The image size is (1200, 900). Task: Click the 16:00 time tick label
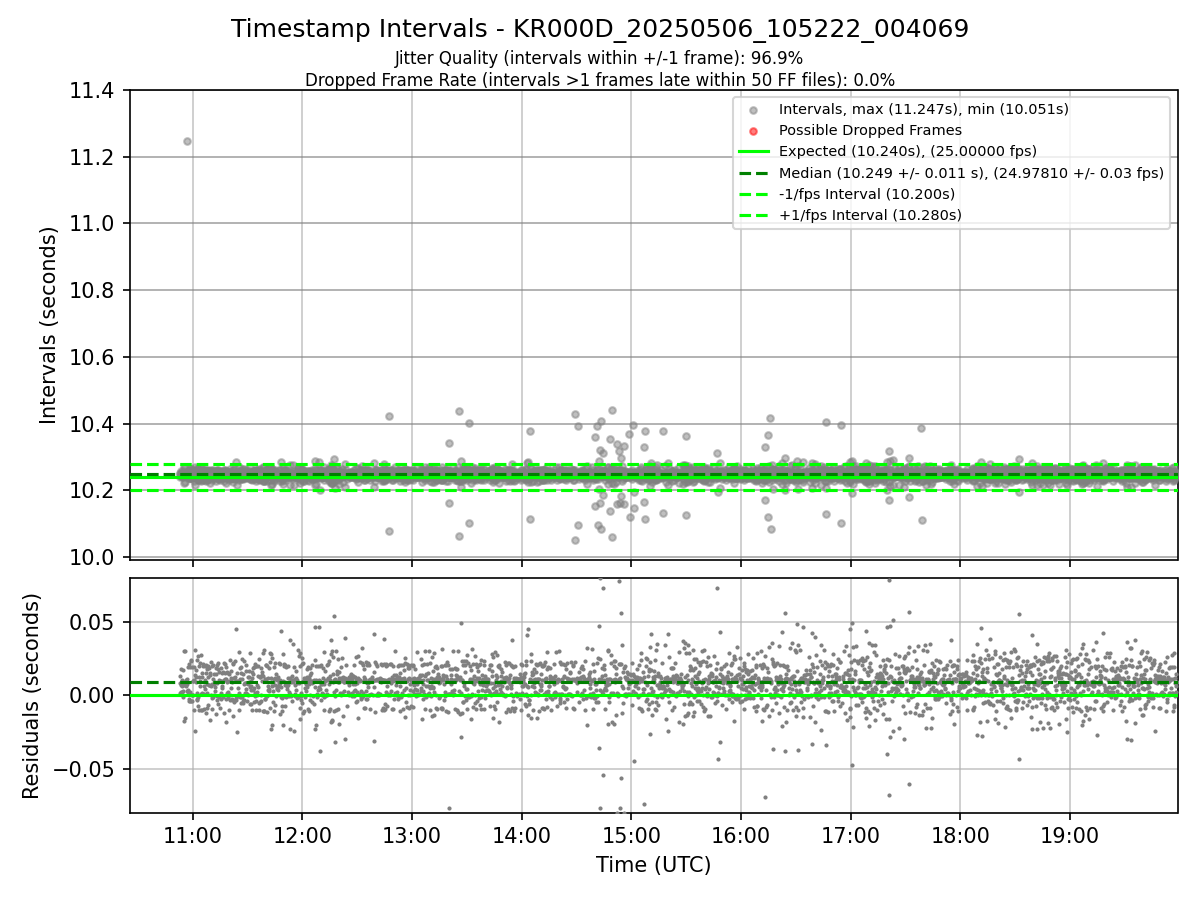741,834
